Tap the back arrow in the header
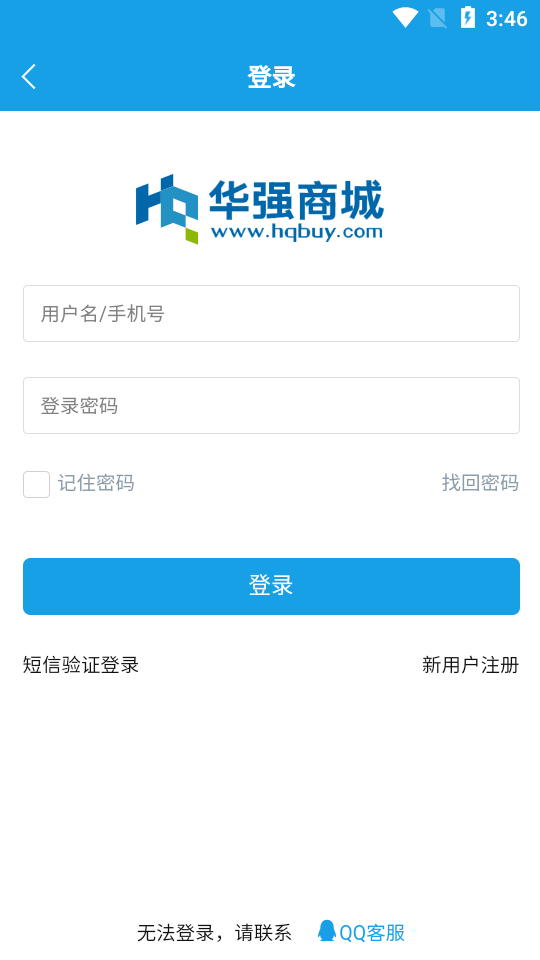This screenshot has height=960, width=540. 29,77
